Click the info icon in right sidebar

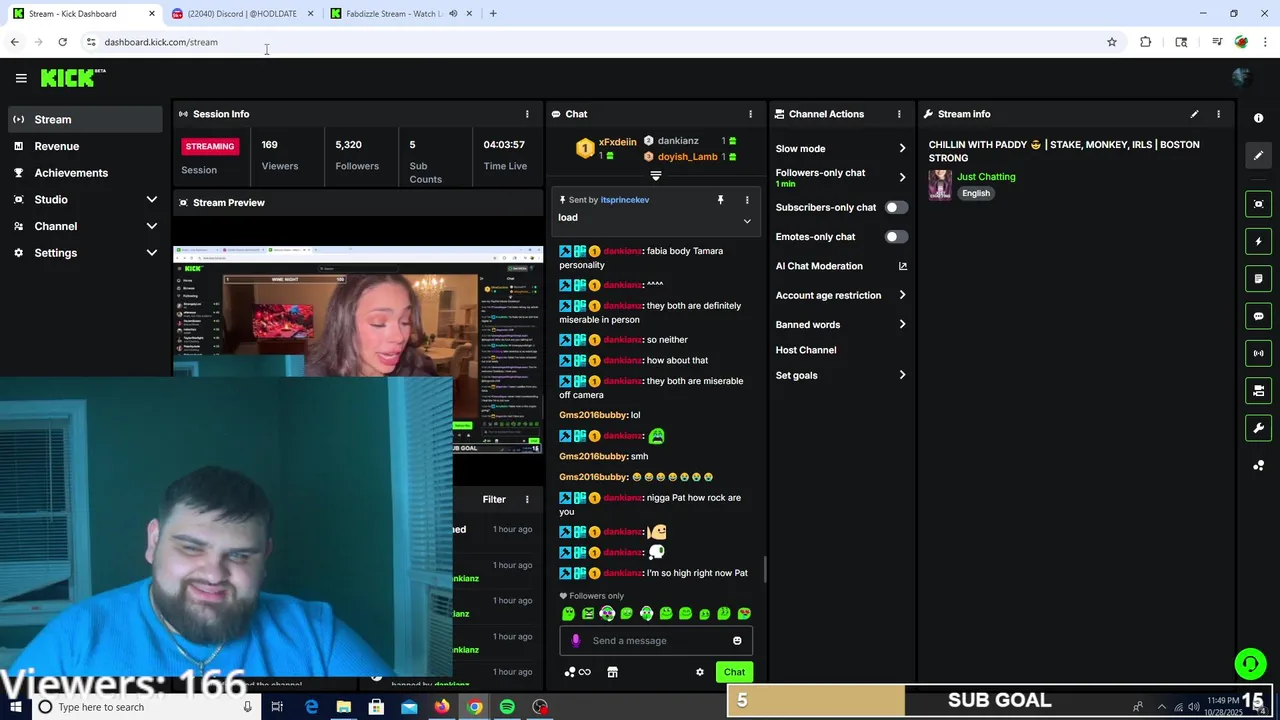[x=1258, y=118]
